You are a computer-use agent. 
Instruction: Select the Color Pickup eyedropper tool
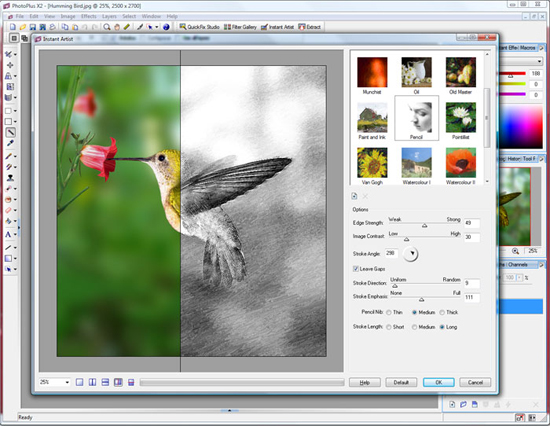[x=10, y=143]
